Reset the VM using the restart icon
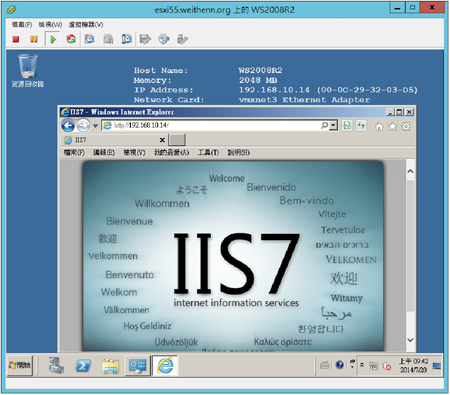This screenshot has width=450, height=395. [71, 39]
